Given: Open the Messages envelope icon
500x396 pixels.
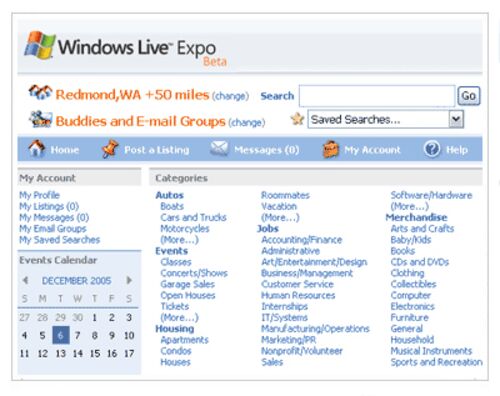Looking at the screenshot, I should coord(220,148).
